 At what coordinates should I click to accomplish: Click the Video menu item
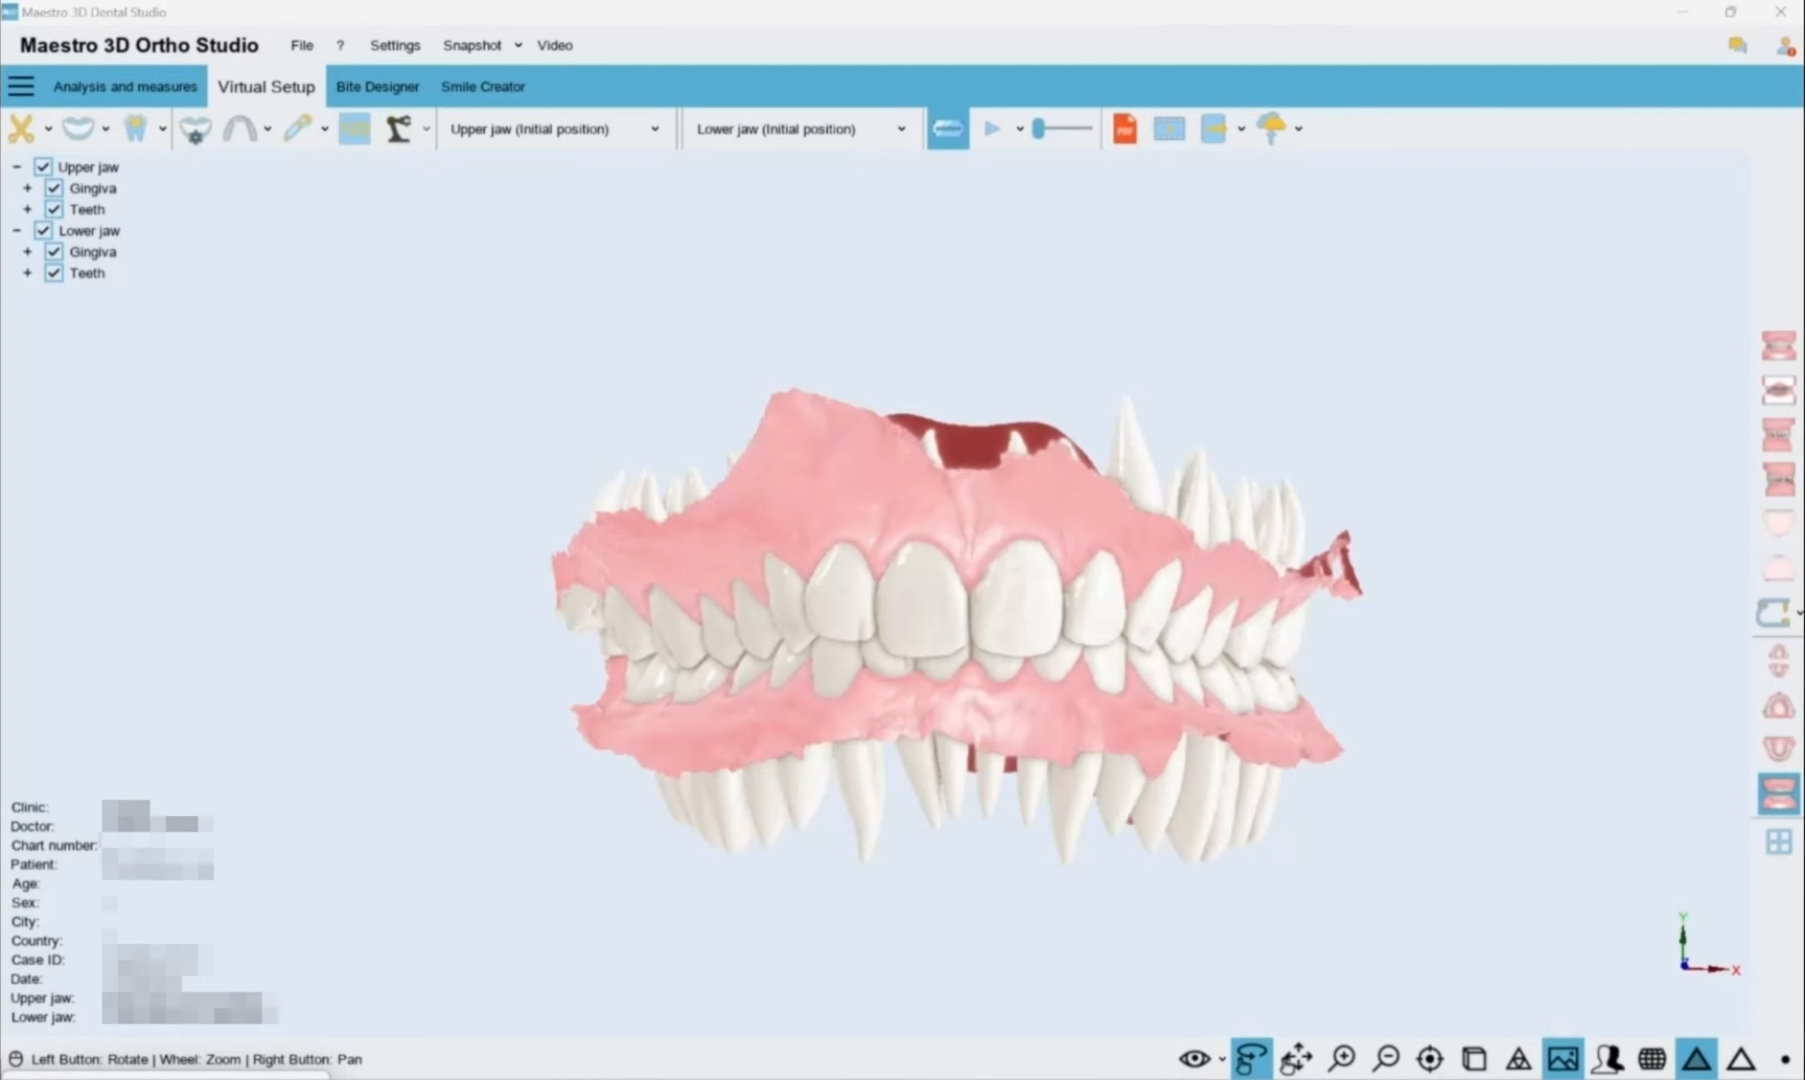554,45
